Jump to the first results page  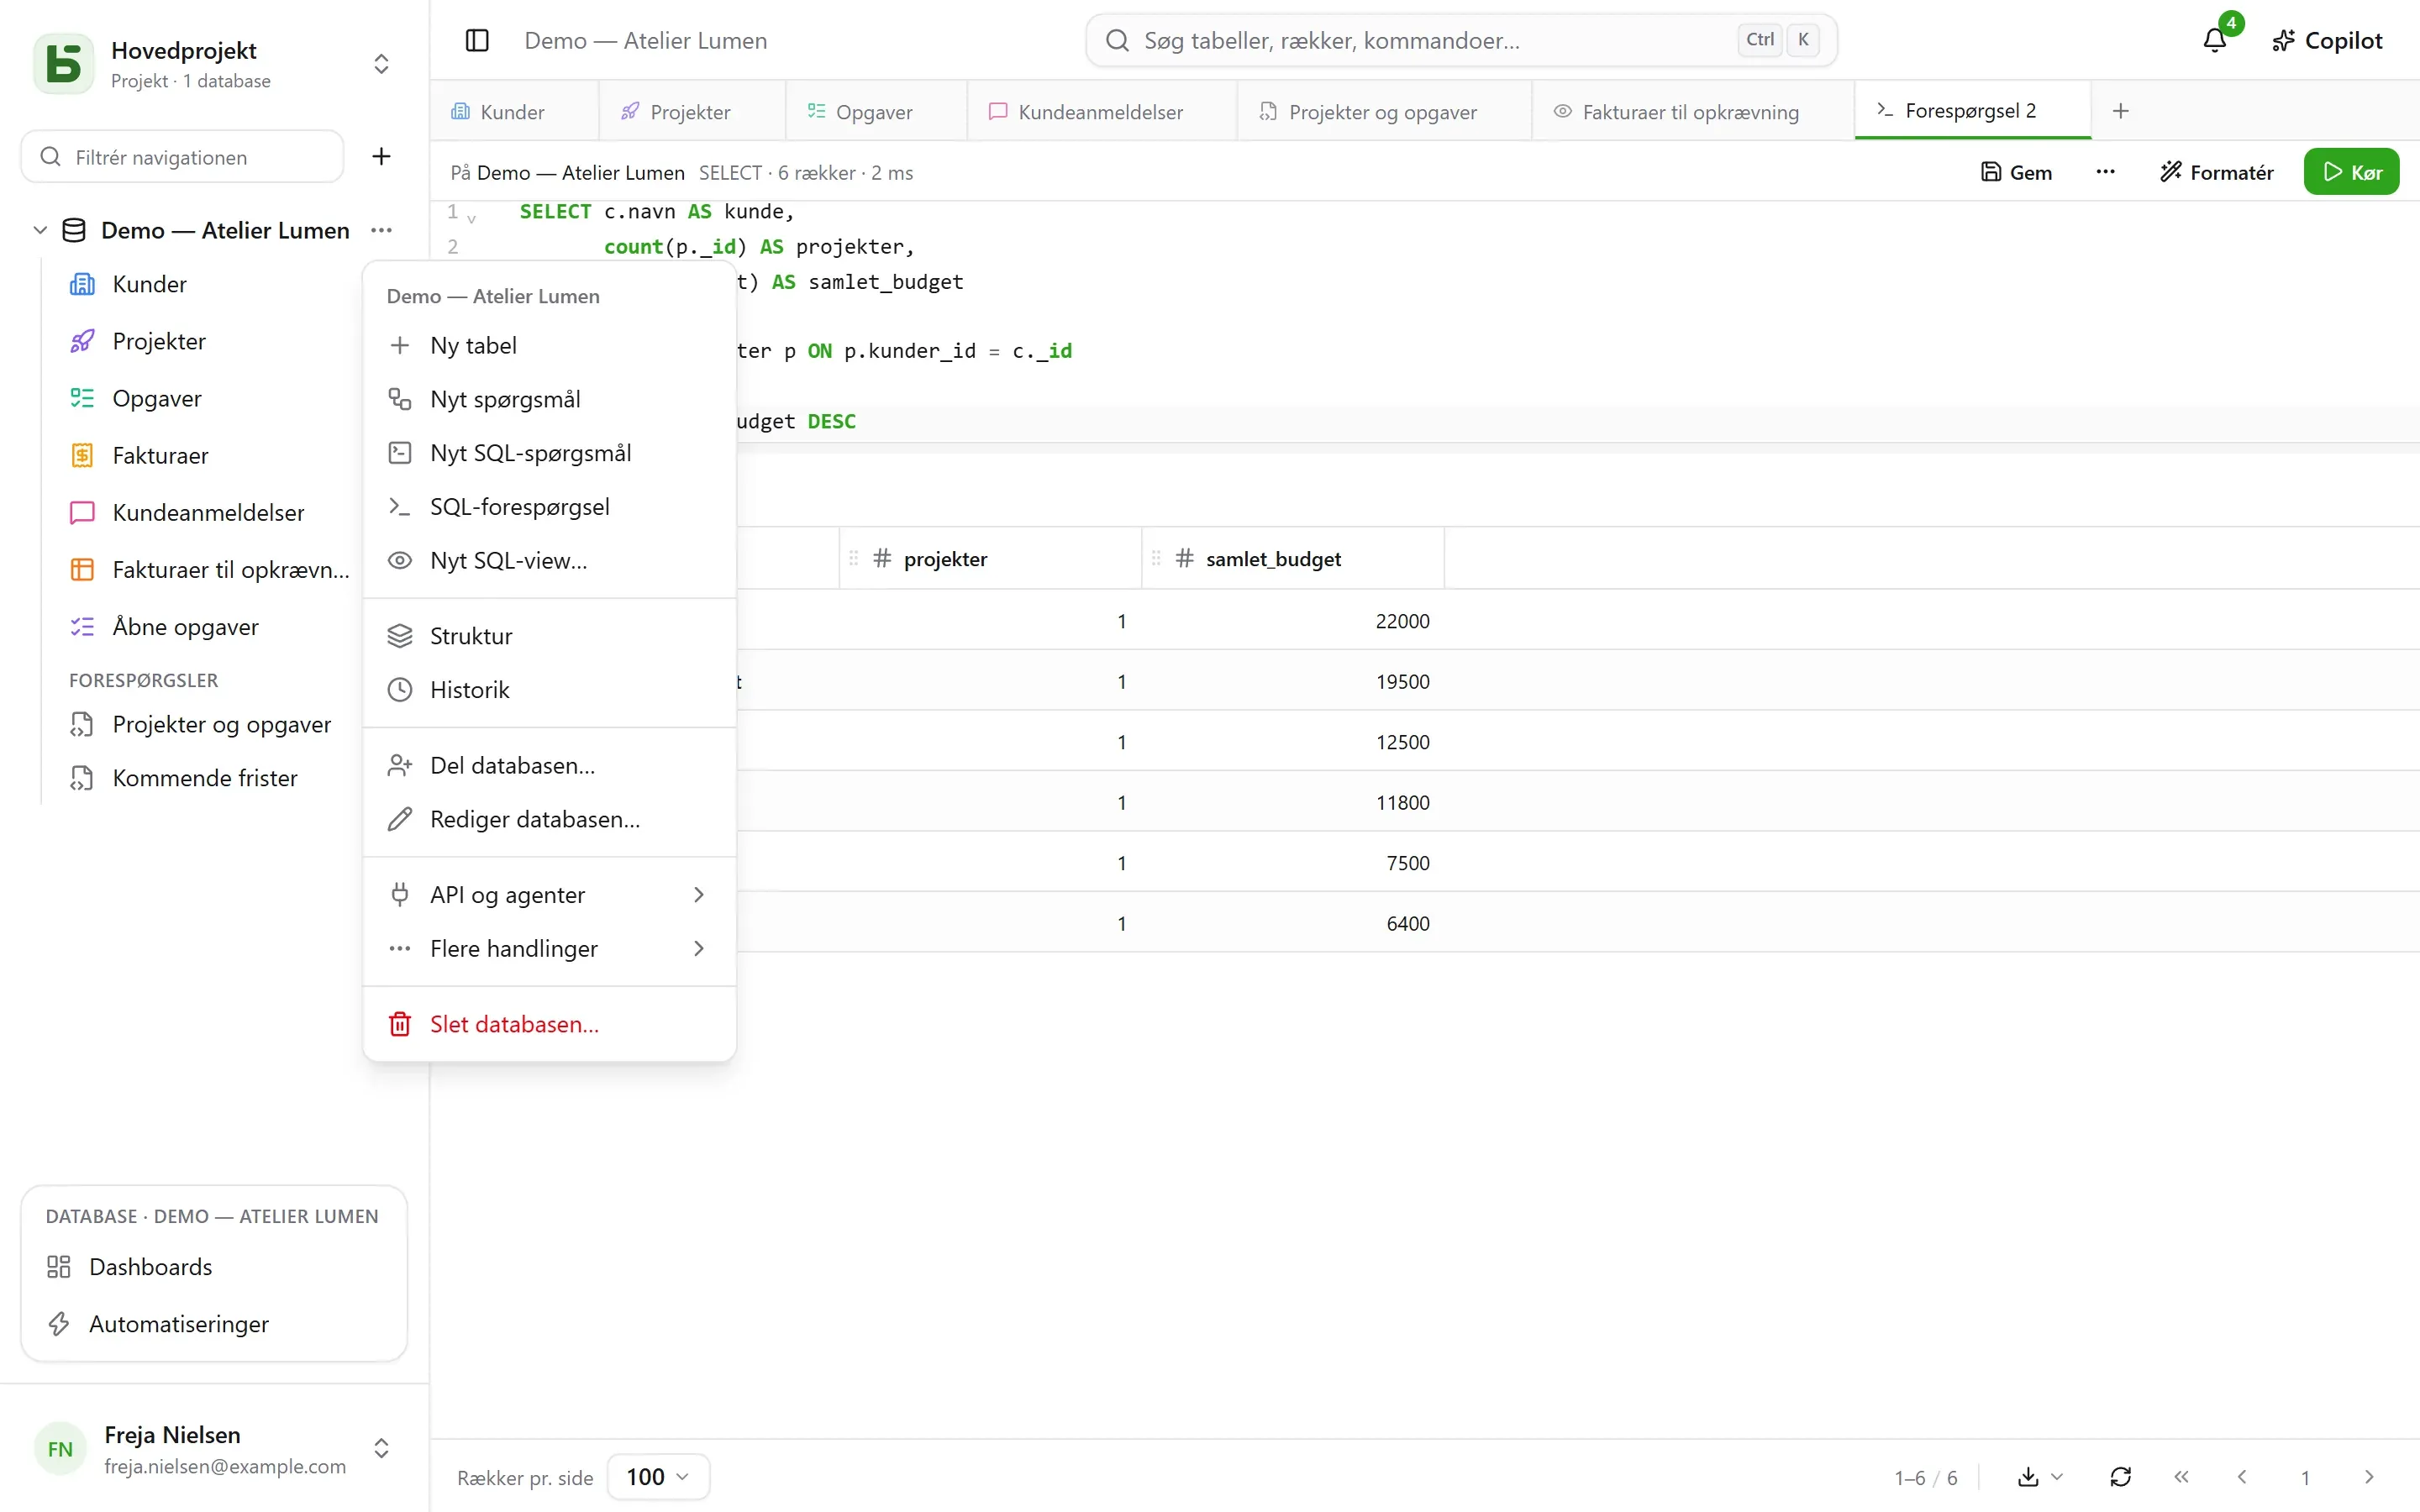tap(2181, 1477)
